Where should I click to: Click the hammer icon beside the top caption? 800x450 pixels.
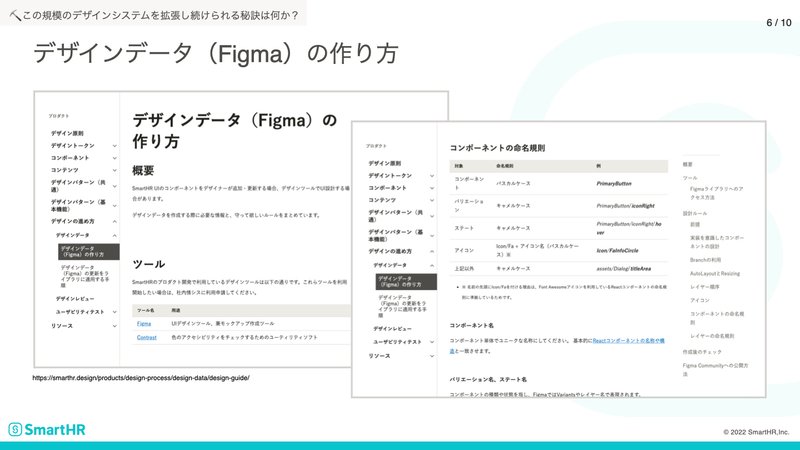15,16
